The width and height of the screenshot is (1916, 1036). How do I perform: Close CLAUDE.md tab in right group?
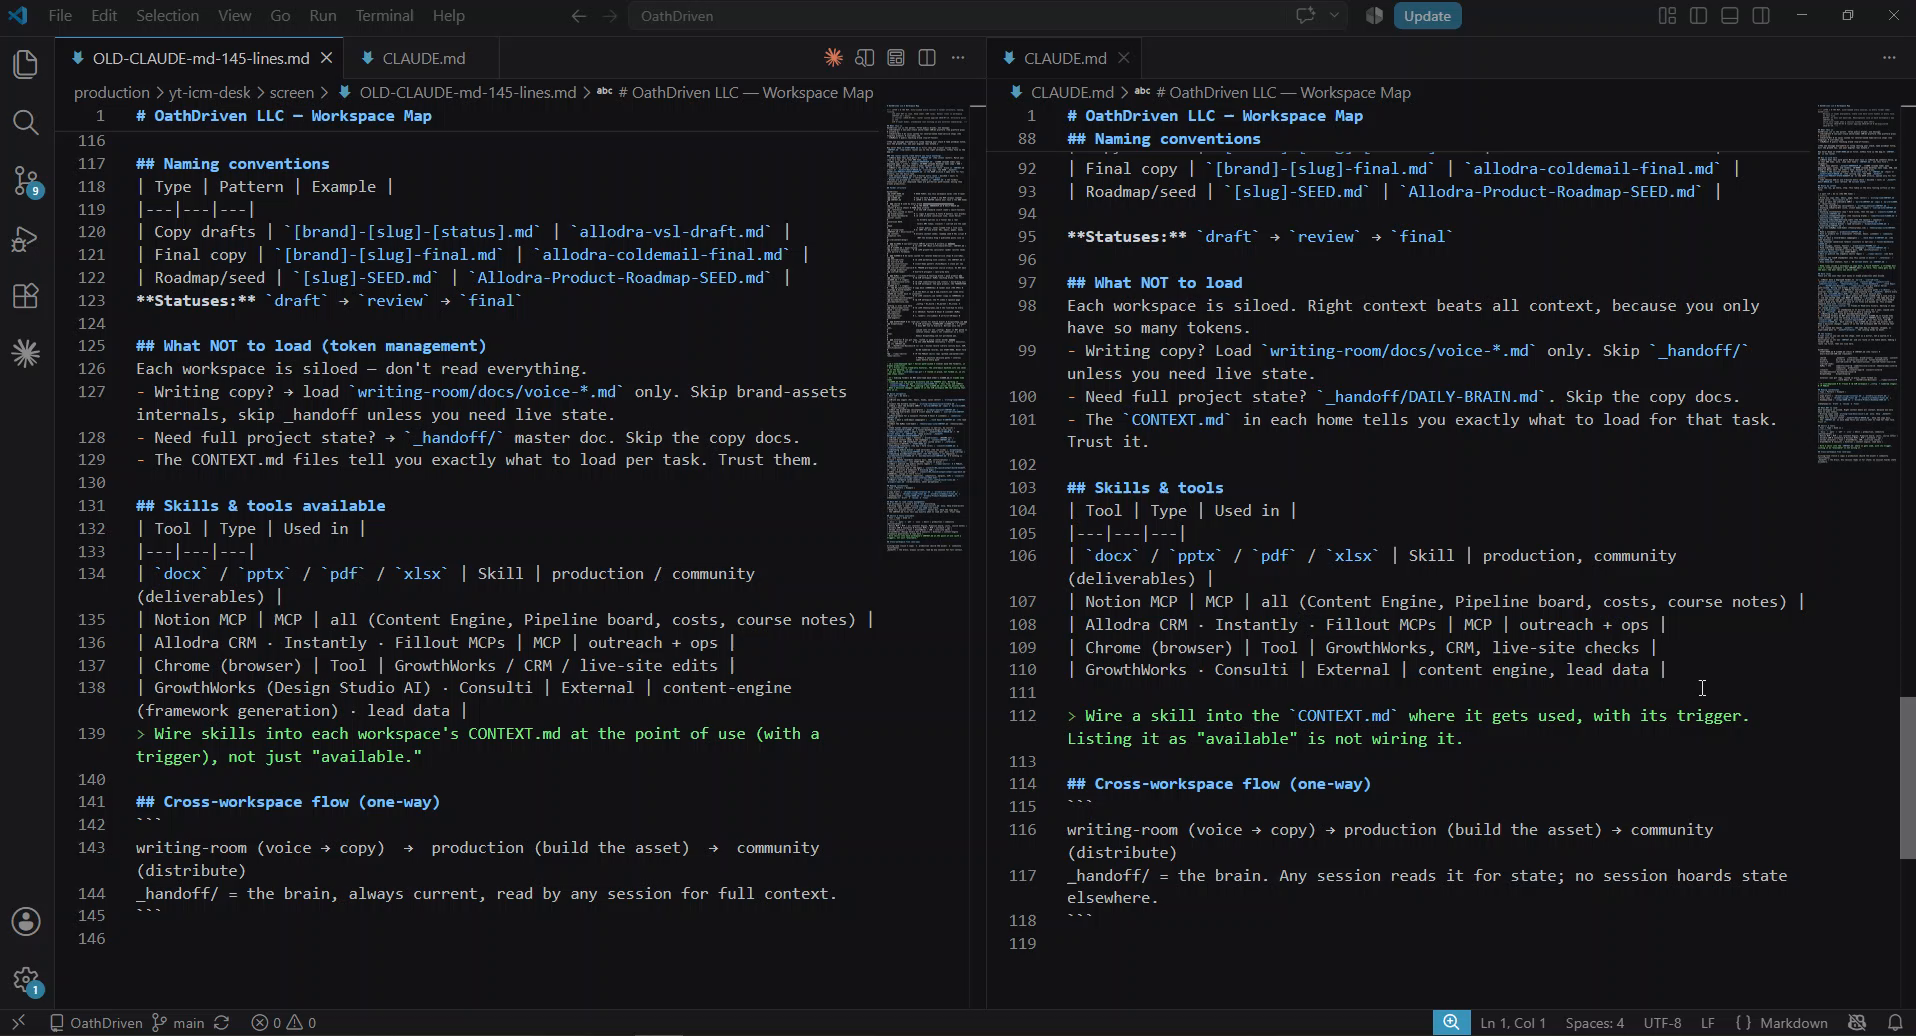click(x=1124, y=58)
